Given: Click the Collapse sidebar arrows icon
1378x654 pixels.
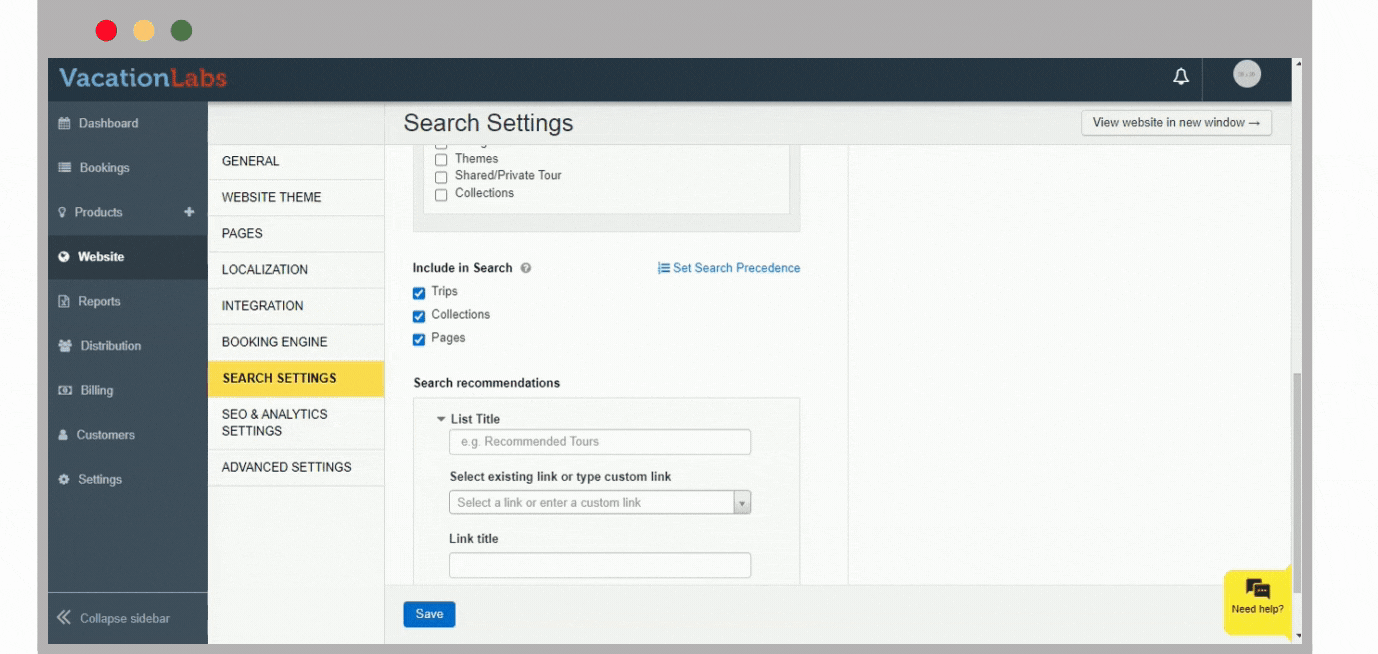Looking at the screenshot, I should click(64, 618).
